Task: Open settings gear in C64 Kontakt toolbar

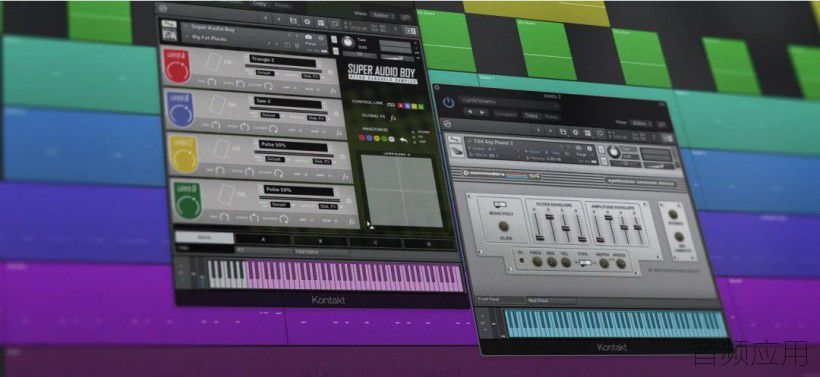Action: point(576,132)
